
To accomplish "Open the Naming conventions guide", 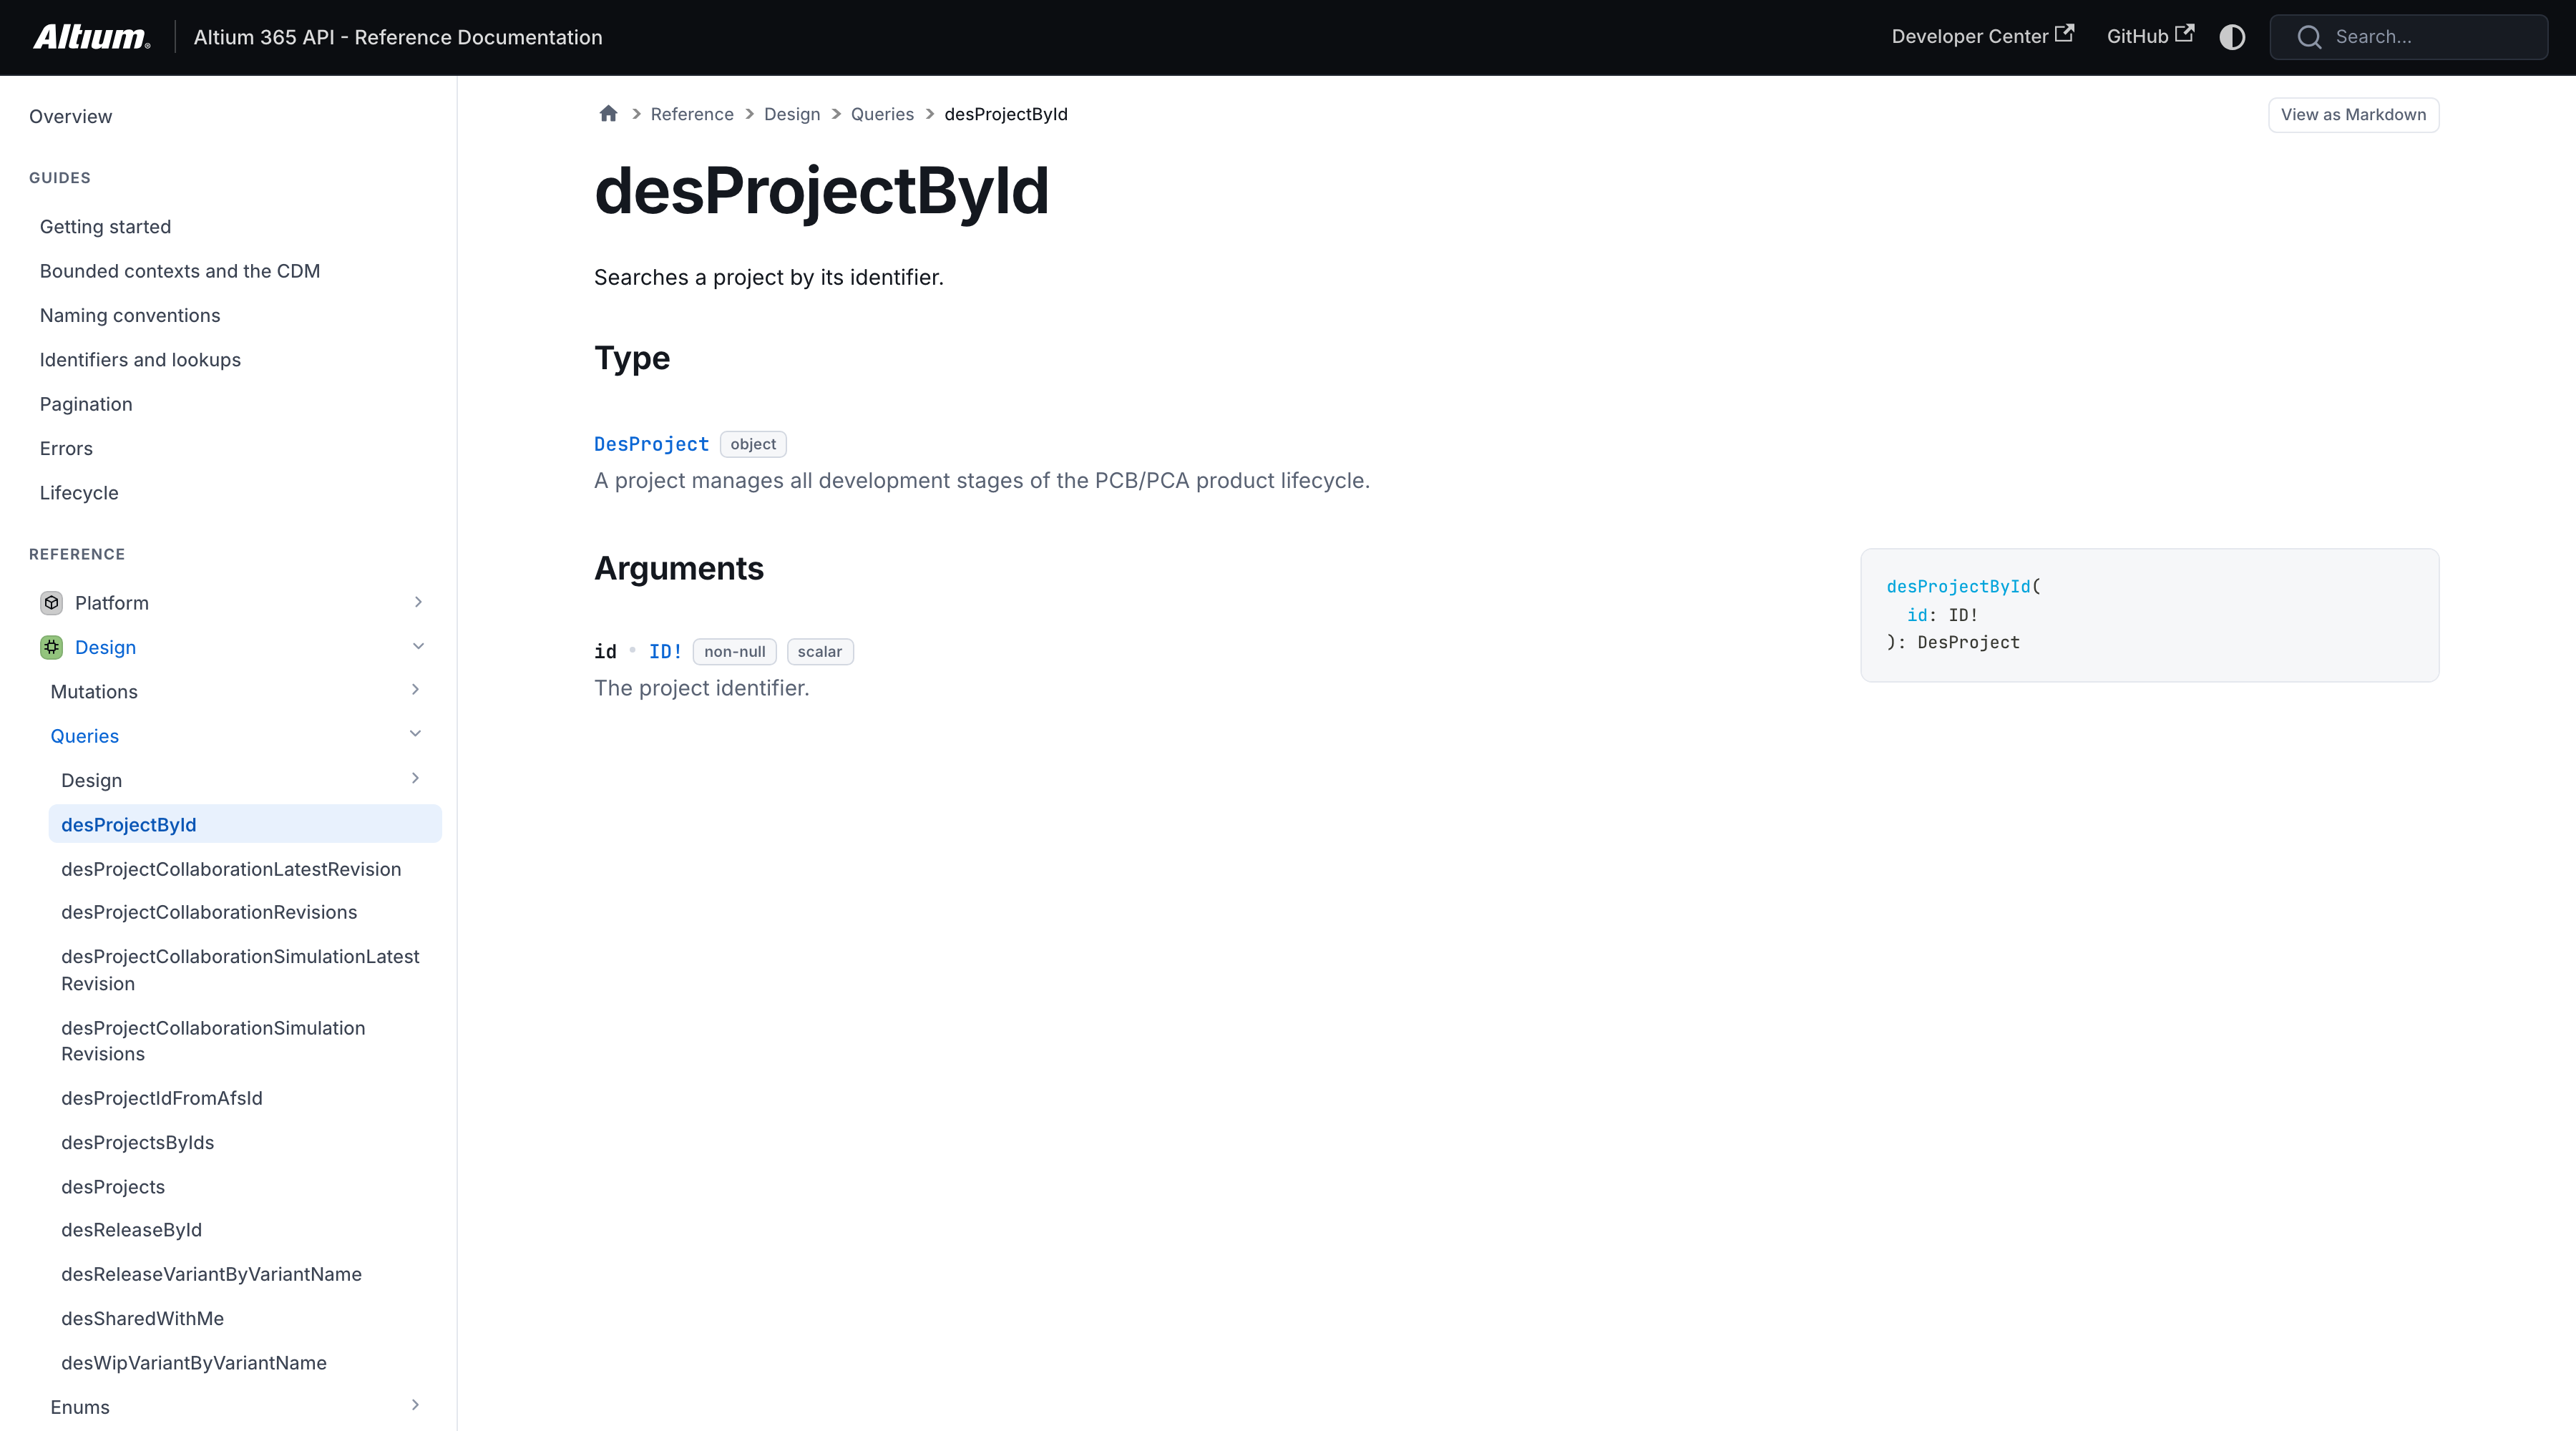I will pos(130,316).
